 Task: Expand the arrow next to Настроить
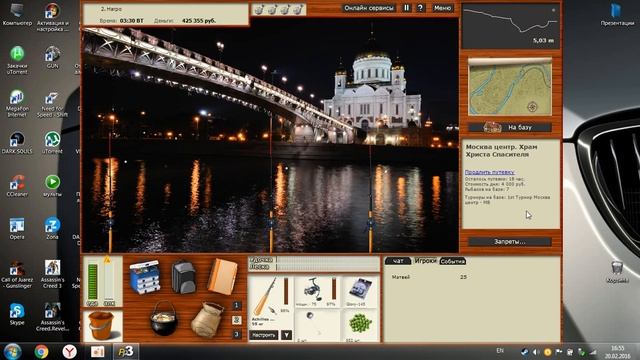(x=287, y=335)
